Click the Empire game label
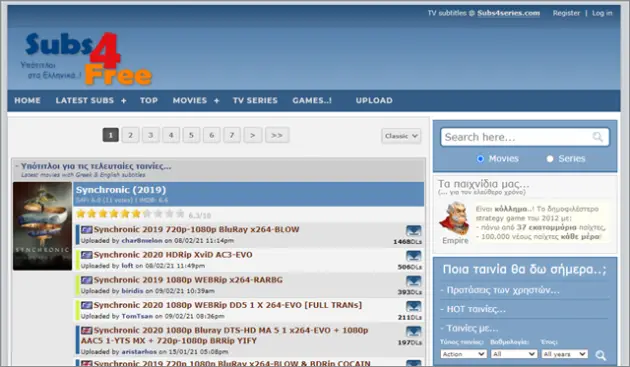This screenshot has height=367, width=630. [x=455, y=240]
